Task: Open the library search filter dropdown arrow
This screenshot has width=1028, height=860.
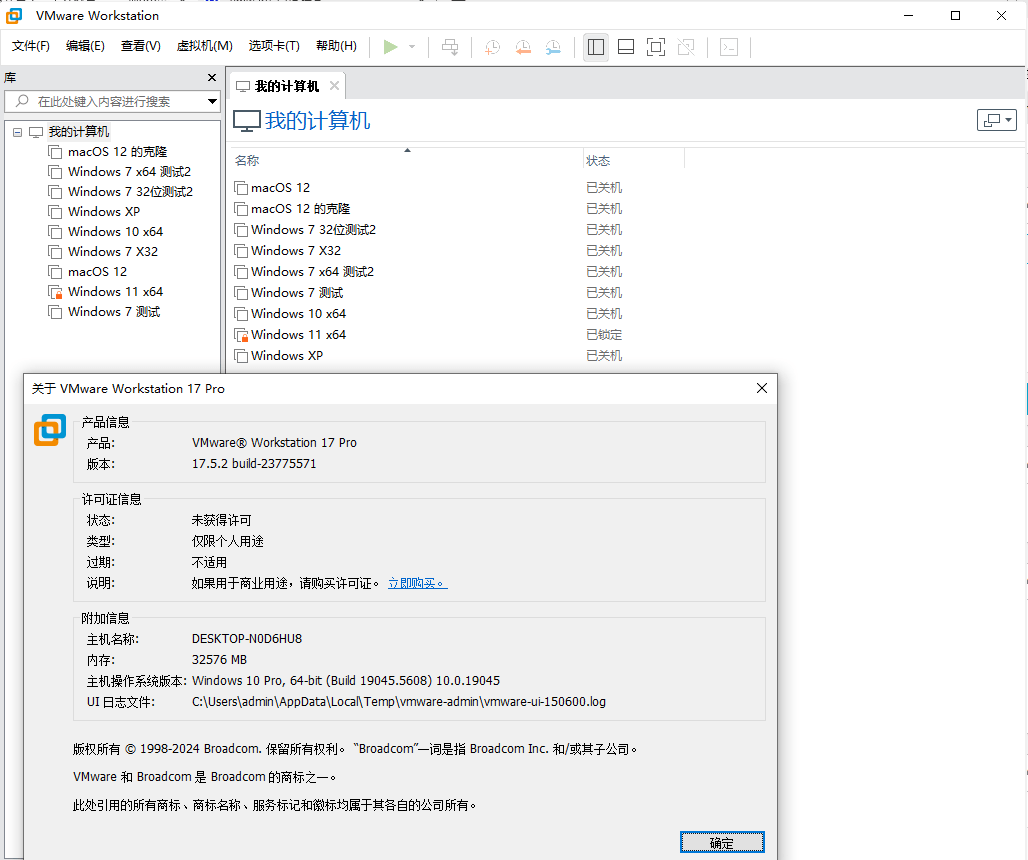Action: click(x=212, y=102)
